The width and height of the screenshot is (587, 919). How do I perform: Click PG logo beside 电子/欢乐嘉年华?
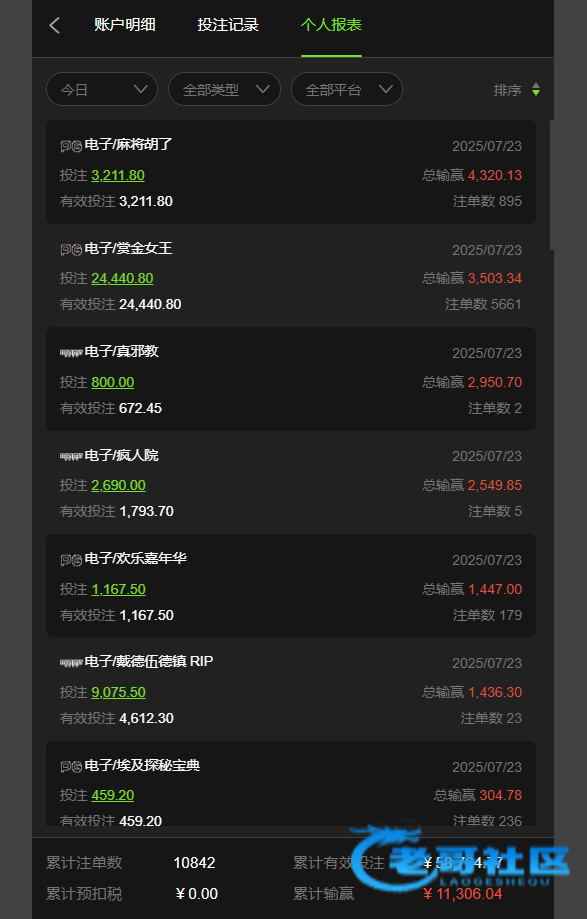(x=71, y=560)
